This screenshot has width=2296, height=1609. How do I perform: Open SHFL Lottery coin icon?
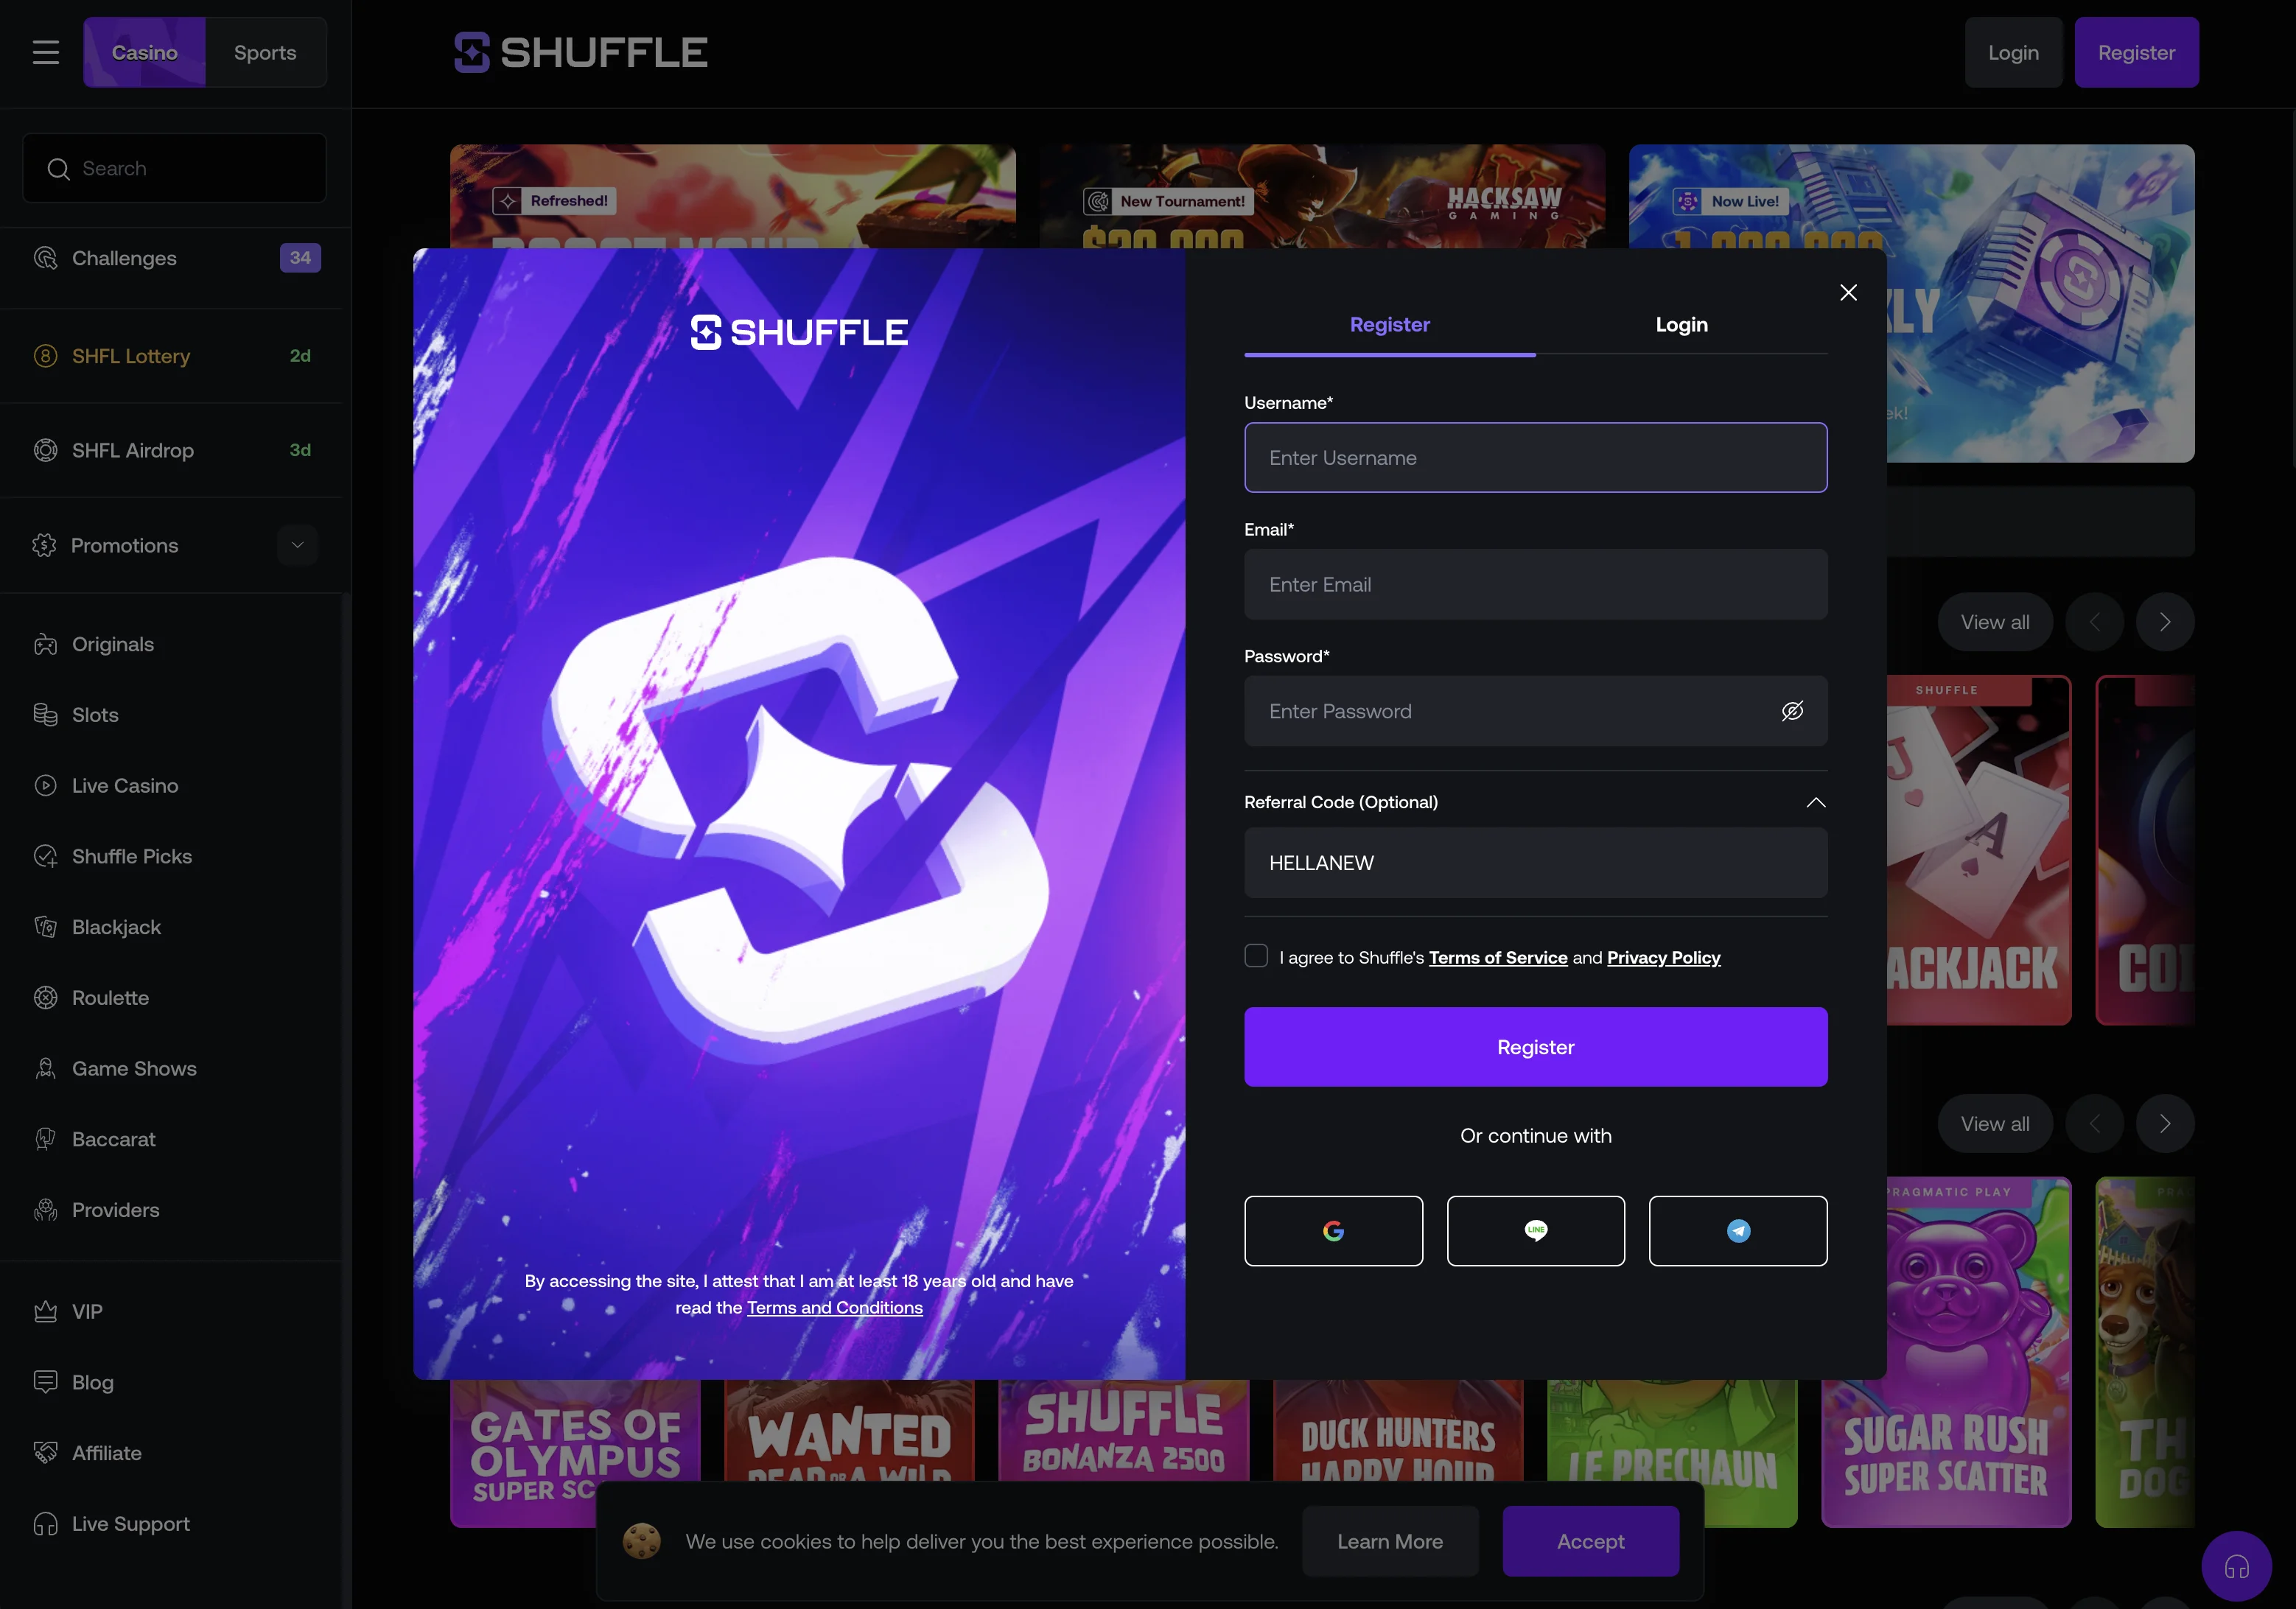[x=45, y=356]
